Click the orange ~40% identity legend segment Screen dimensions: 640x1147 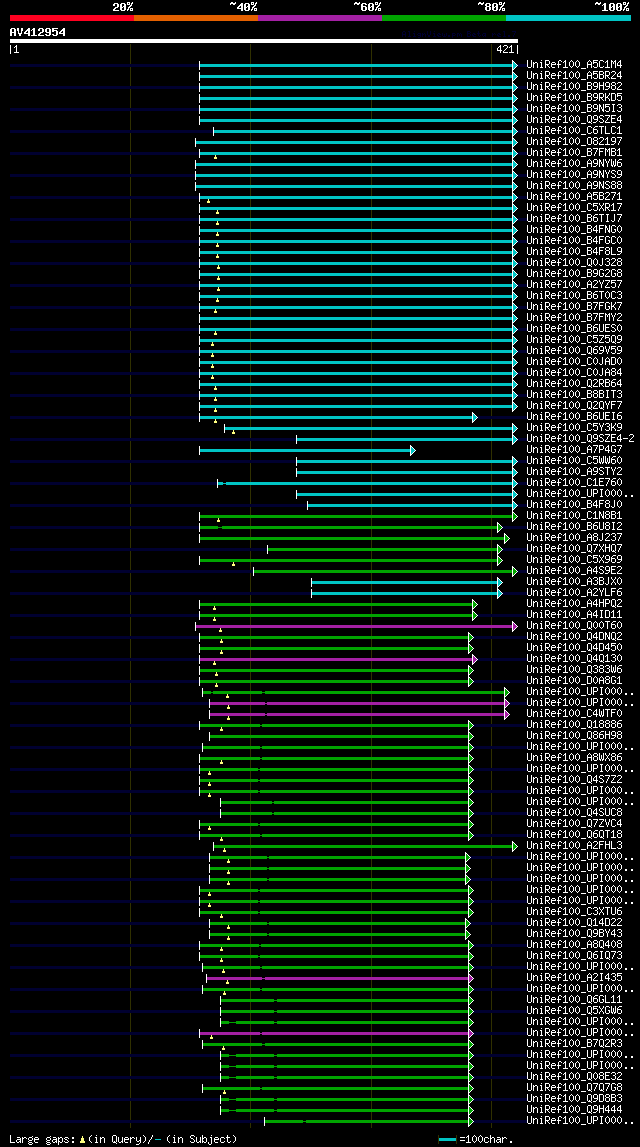pyautogui.click(x=196, y=18)
